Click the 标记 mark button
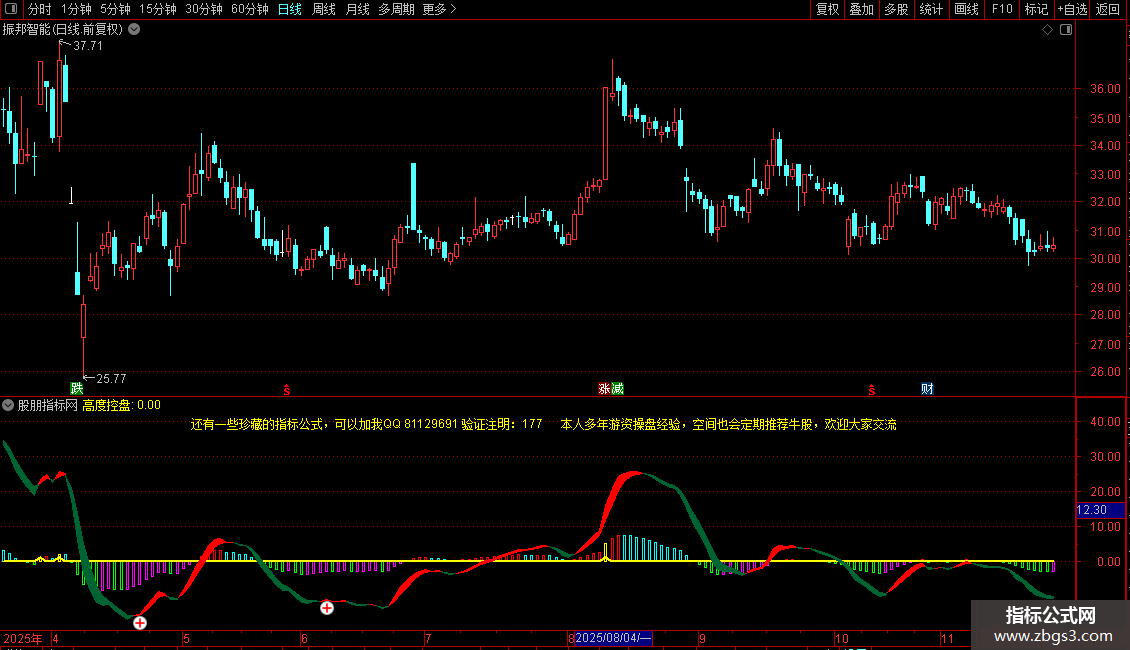The height and width of the screenshot is (650, 1130). pos(1036,9)
